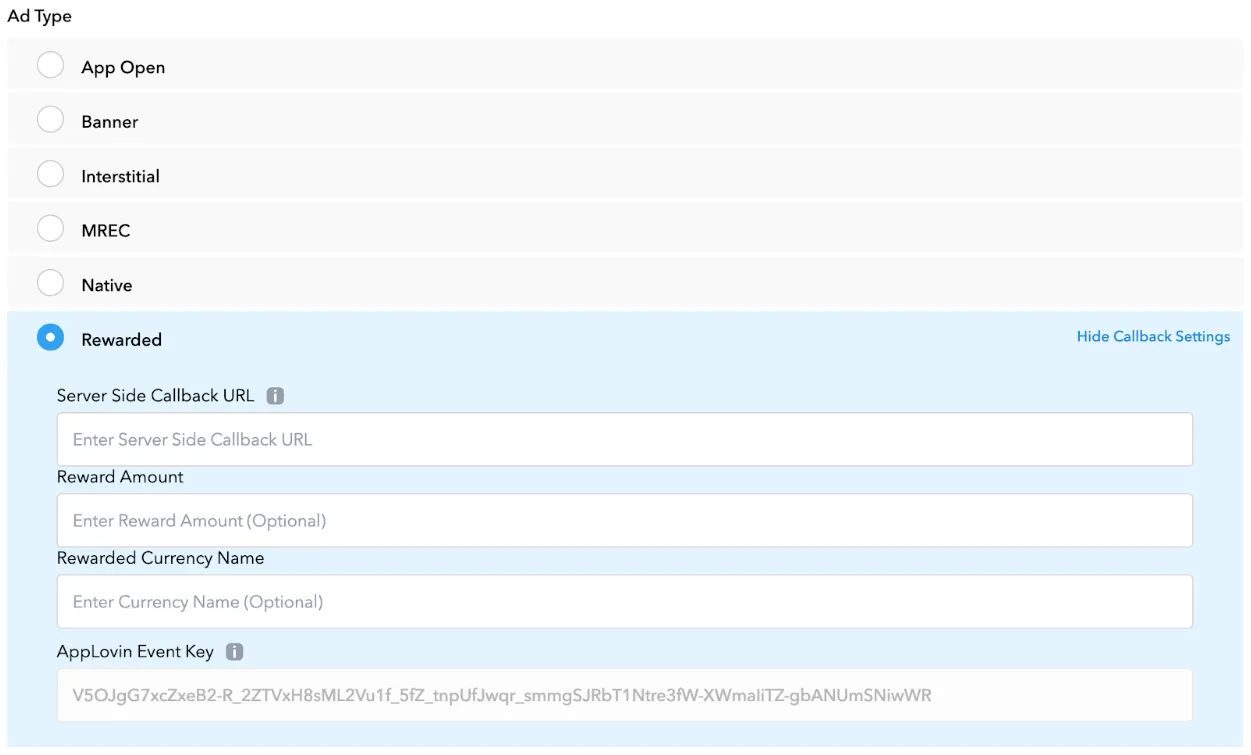This screenshot has height=755, width=1251.
Task: Open info icon next to Server Side Callback URL
Action: click(x=276, y=396)
